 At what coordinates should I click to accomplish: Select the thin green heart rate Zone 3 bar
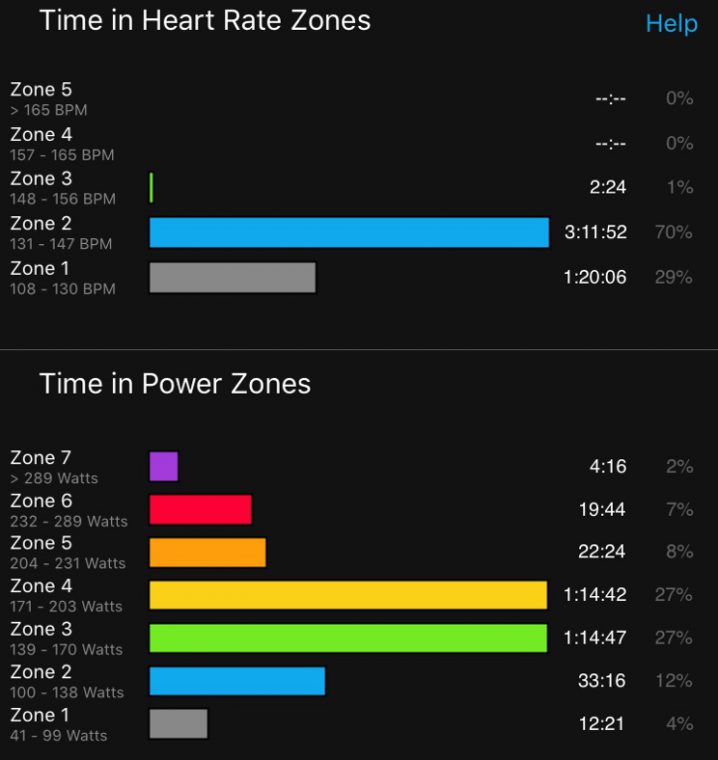click(151, 187)
